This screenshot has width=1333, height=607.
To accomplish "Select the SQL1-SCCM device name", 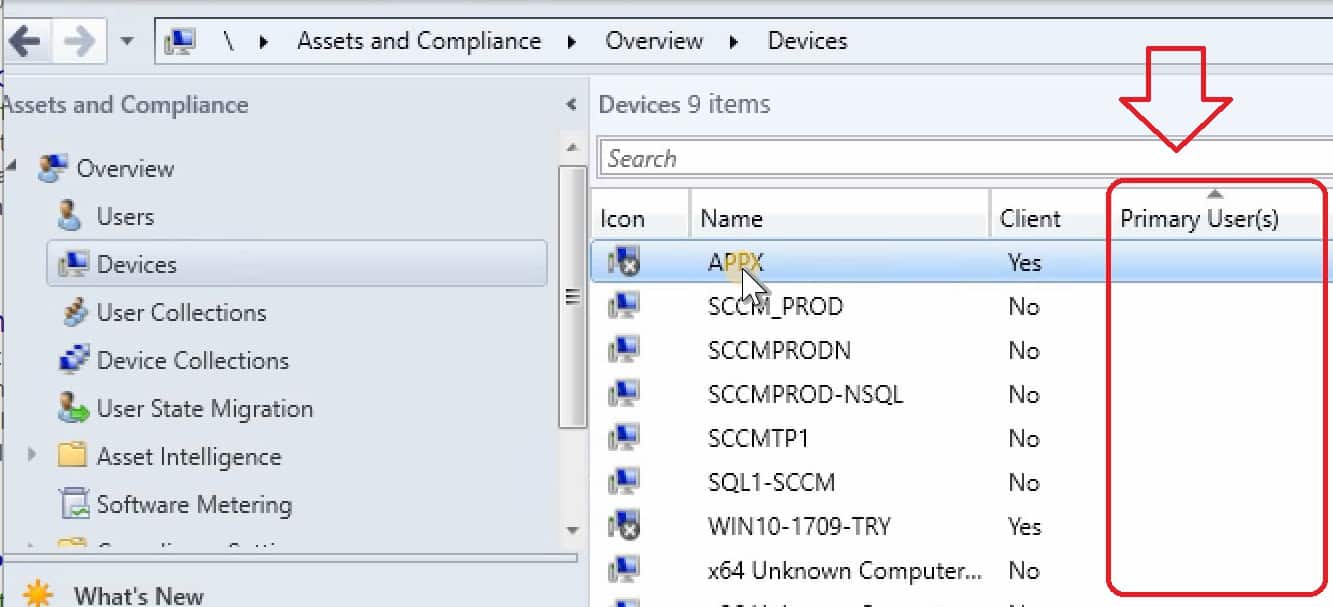I will coord(771,483).
